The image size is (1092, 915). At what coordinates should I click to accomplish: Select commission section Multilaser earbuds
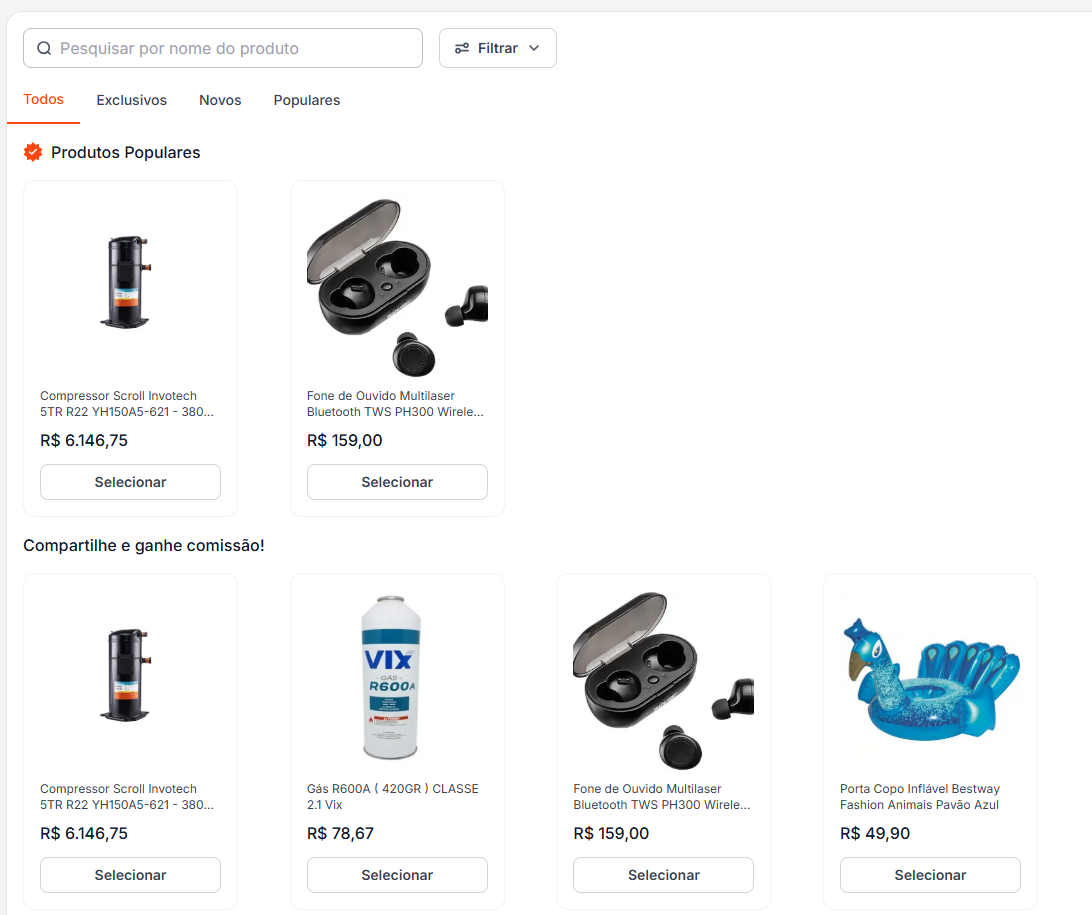(664, 875)
